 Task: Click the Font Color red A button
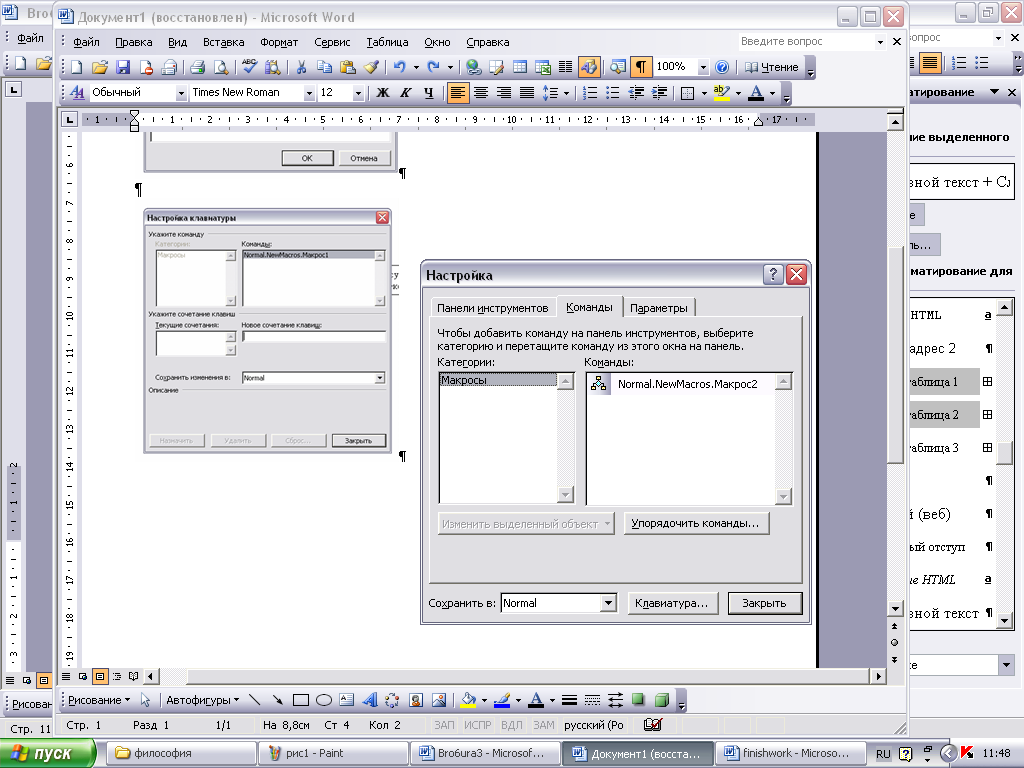coord(756,93)
